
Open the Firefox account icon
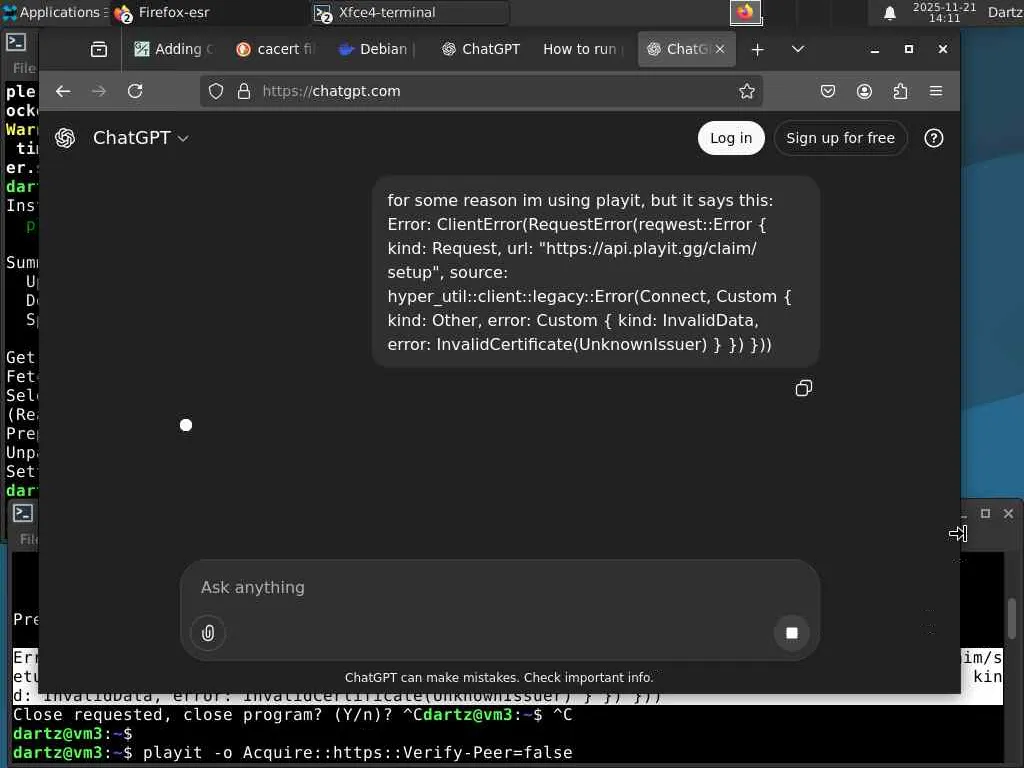pos(864,91)
